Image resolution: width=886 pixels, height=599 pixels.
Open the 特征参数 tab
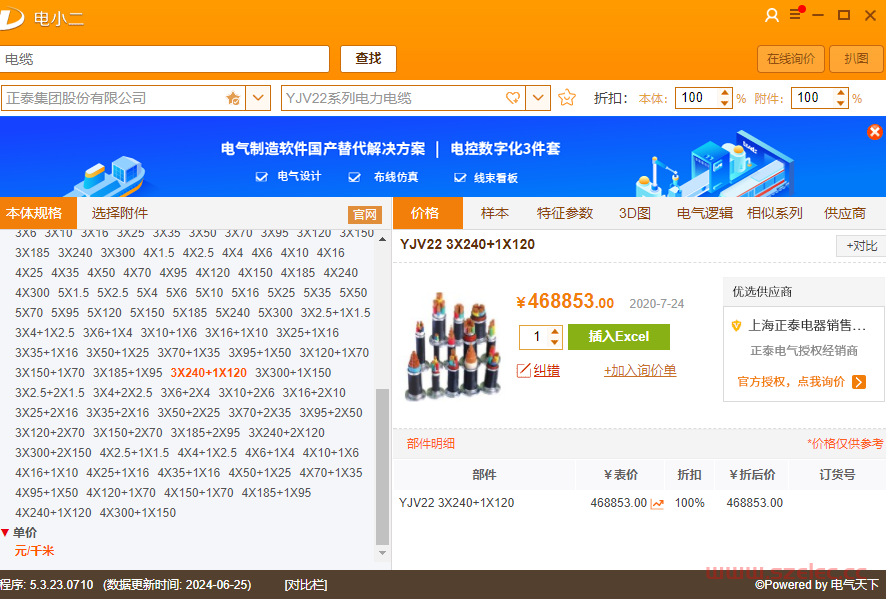pos(564,213)
